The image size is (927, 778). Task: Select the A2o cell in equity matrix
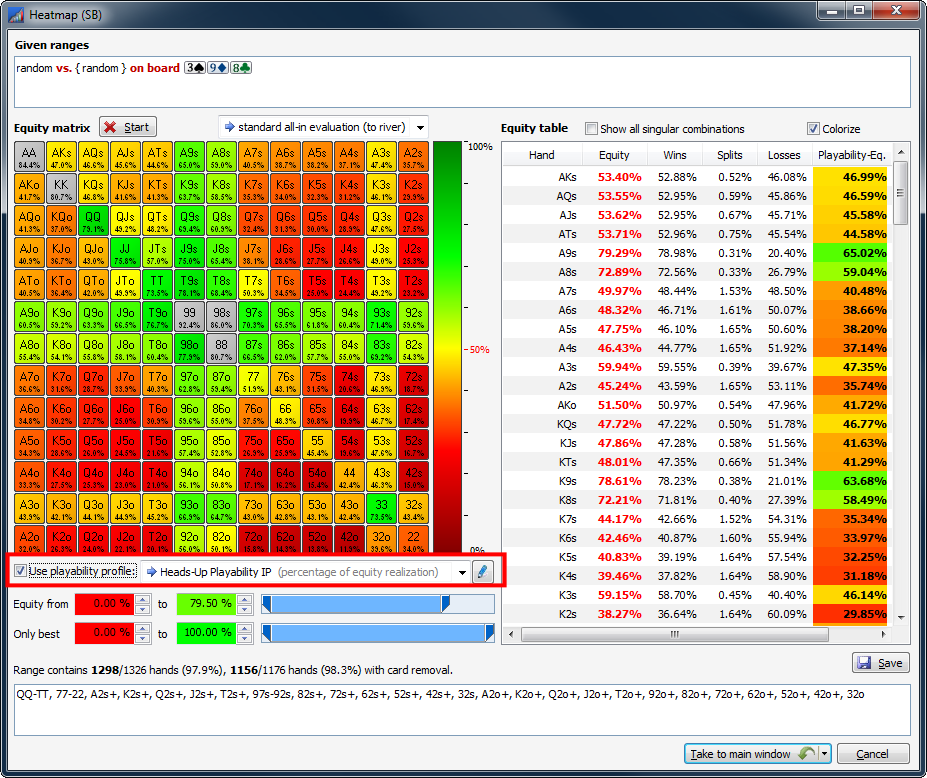30,539
